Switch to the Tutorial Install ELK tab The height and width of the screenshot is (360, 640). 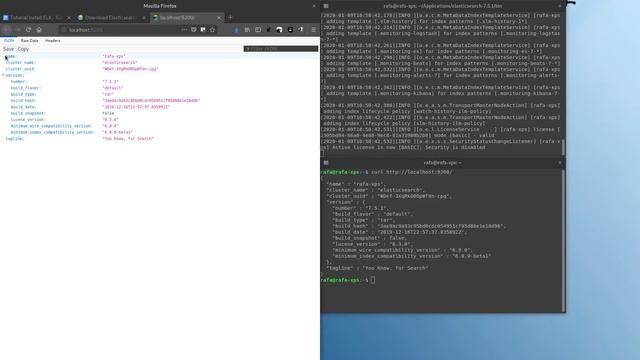[x=37, y=18]
